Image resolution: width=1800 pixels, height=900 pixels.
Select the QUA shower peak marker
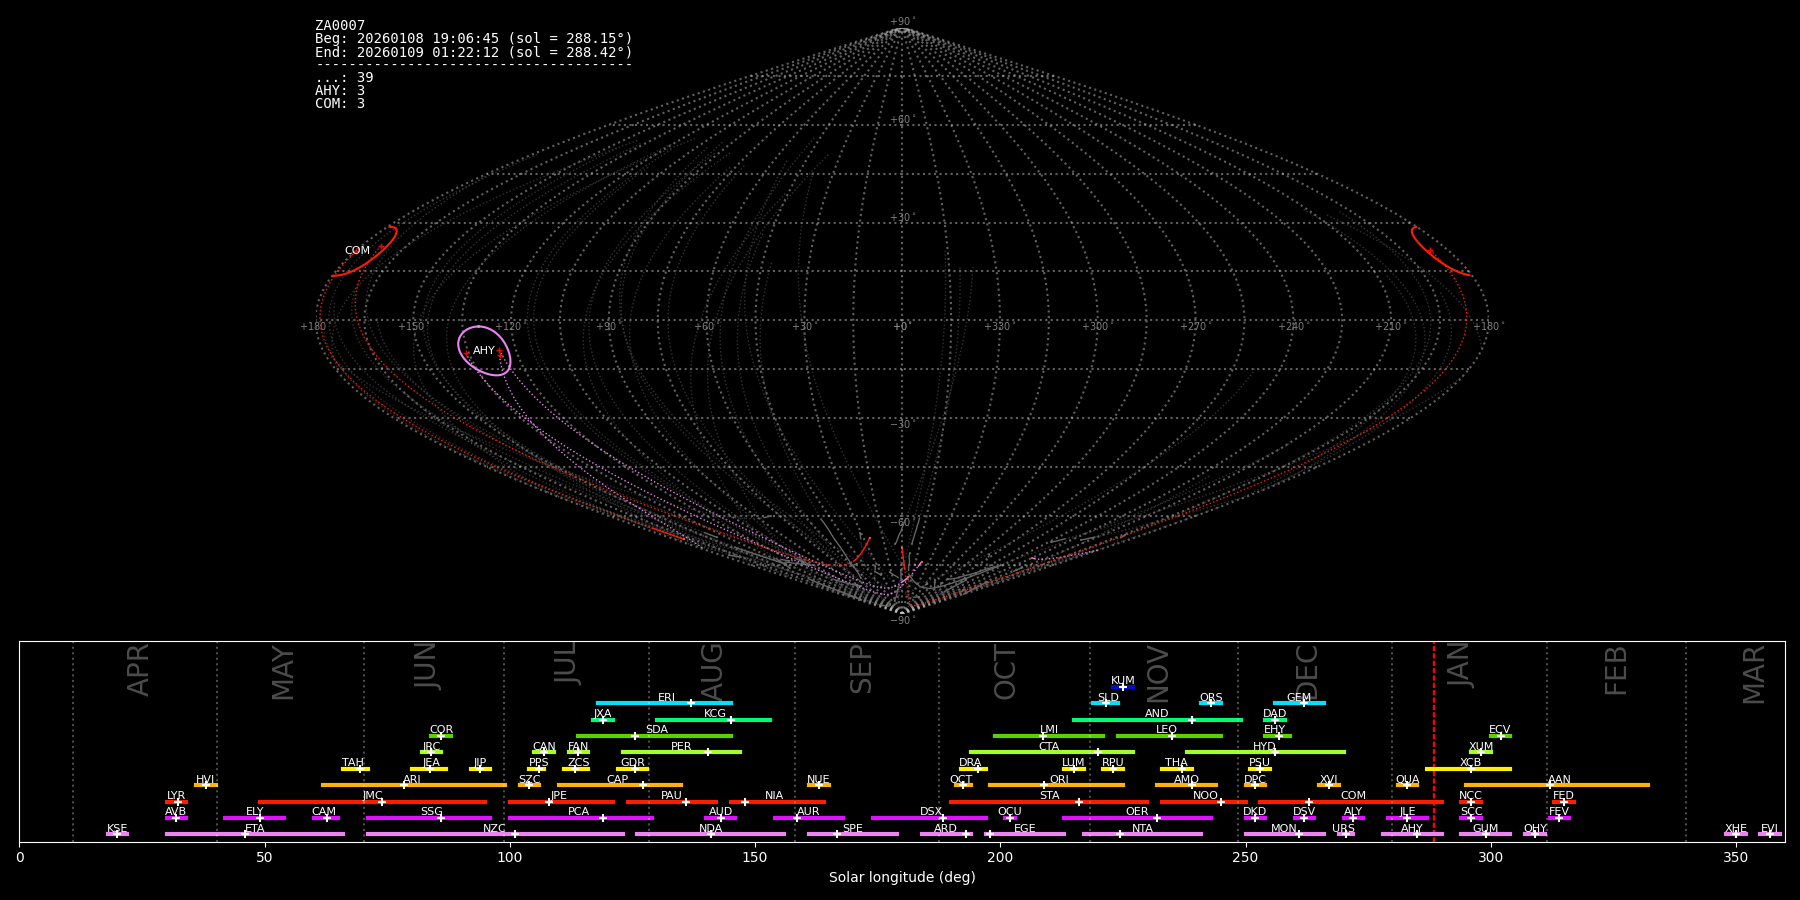pyautogui.click(x=1407, y=785)
